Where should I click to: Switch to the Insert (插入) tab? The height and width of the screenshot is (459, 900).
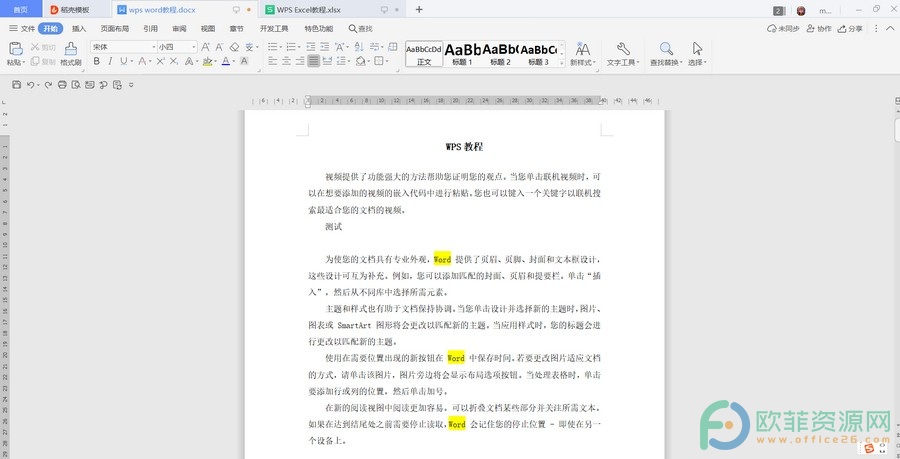[x=79, y=29]
